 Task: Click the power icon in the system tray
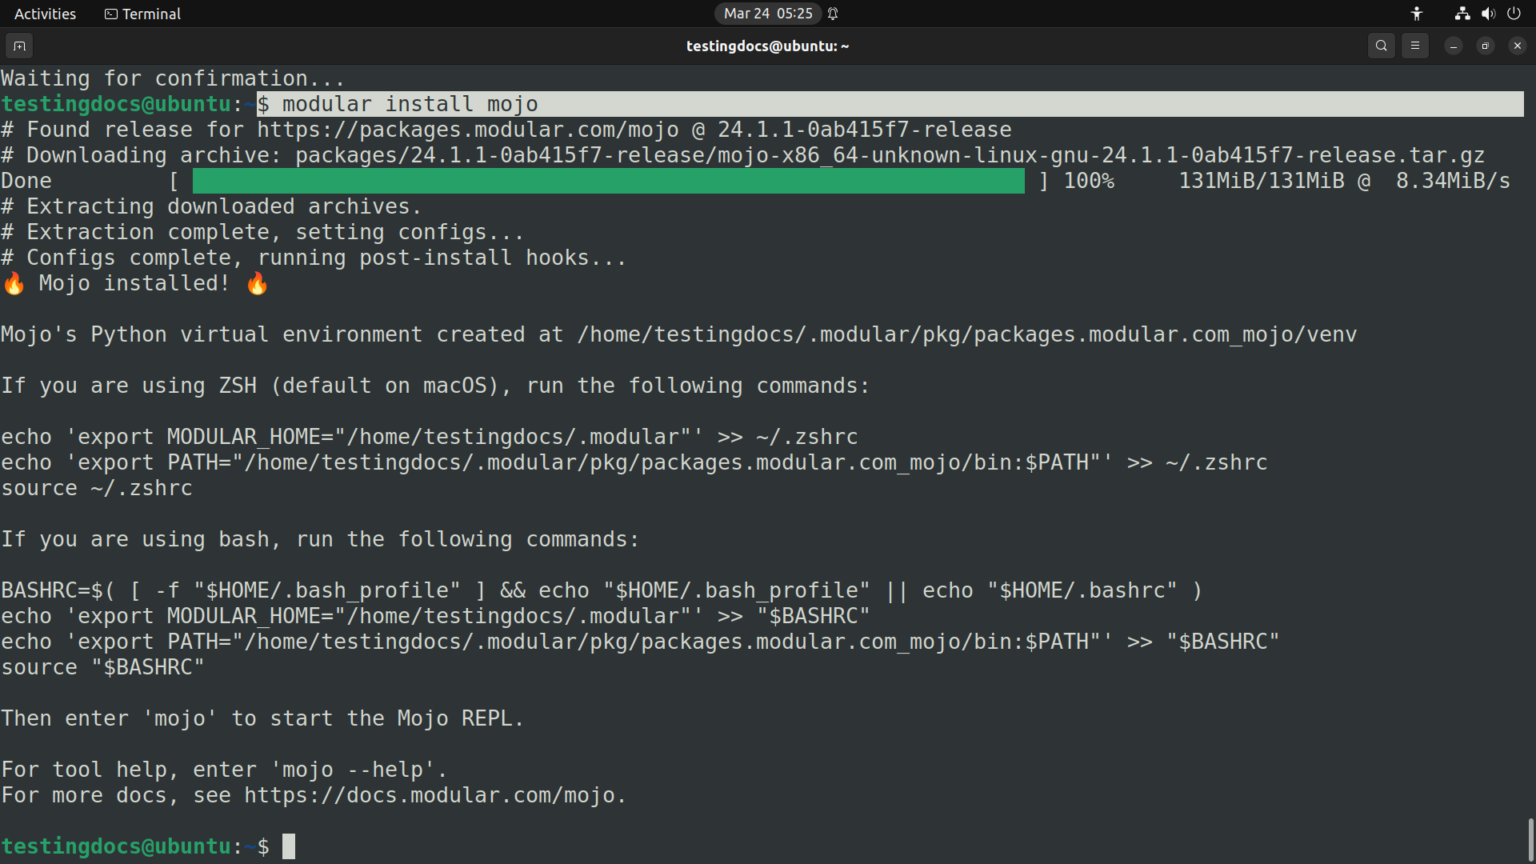1513,13
